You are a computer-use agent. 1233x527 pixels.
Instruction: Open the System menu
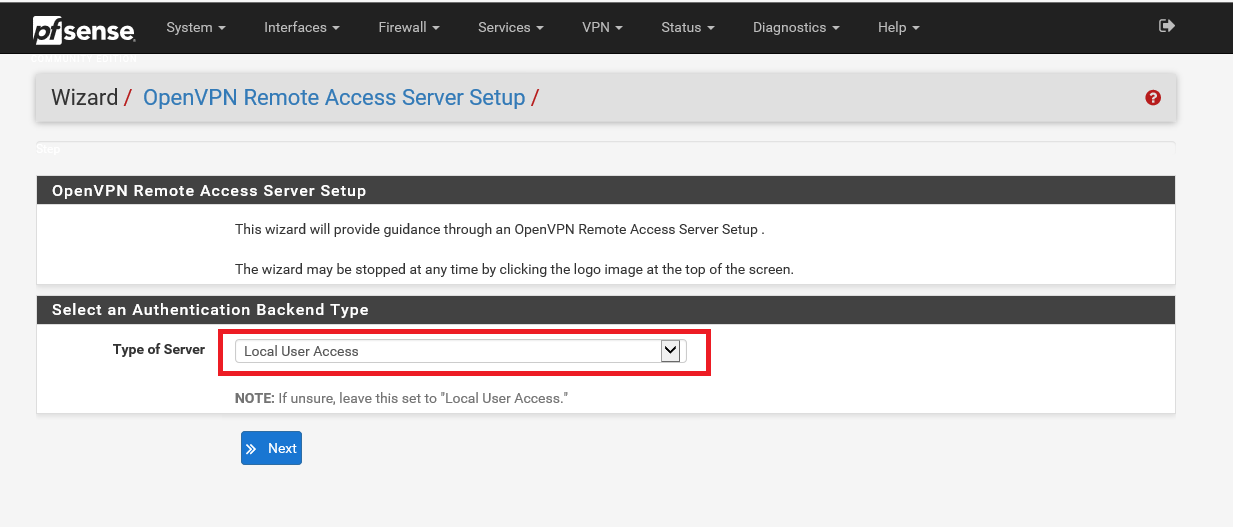[195, 27]
